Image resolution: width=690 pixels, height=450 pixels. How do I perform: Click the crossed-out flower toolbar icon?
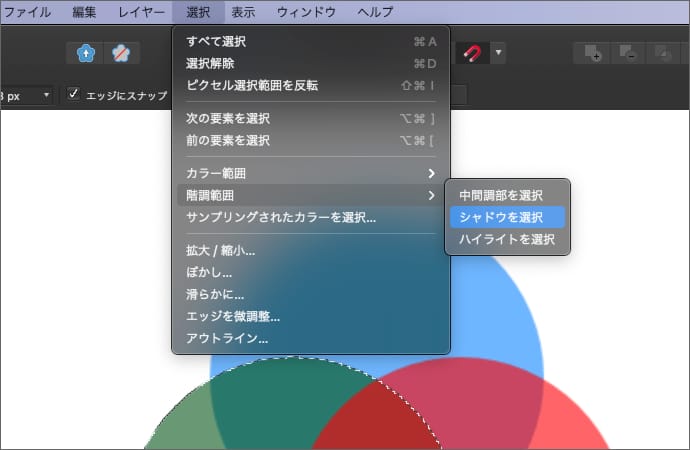pyautogui.click(x=119, y=53)
